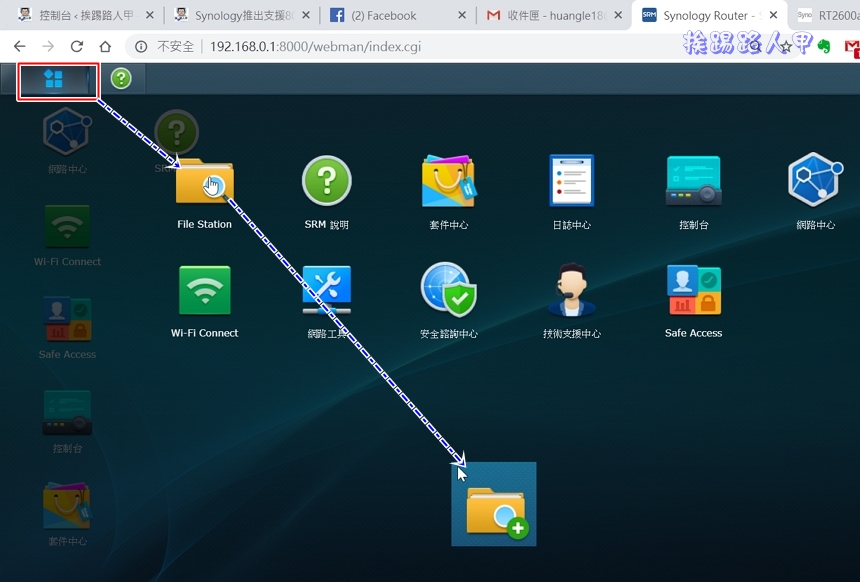Switch to the RT2600a browser tab

tap(827, 15)
